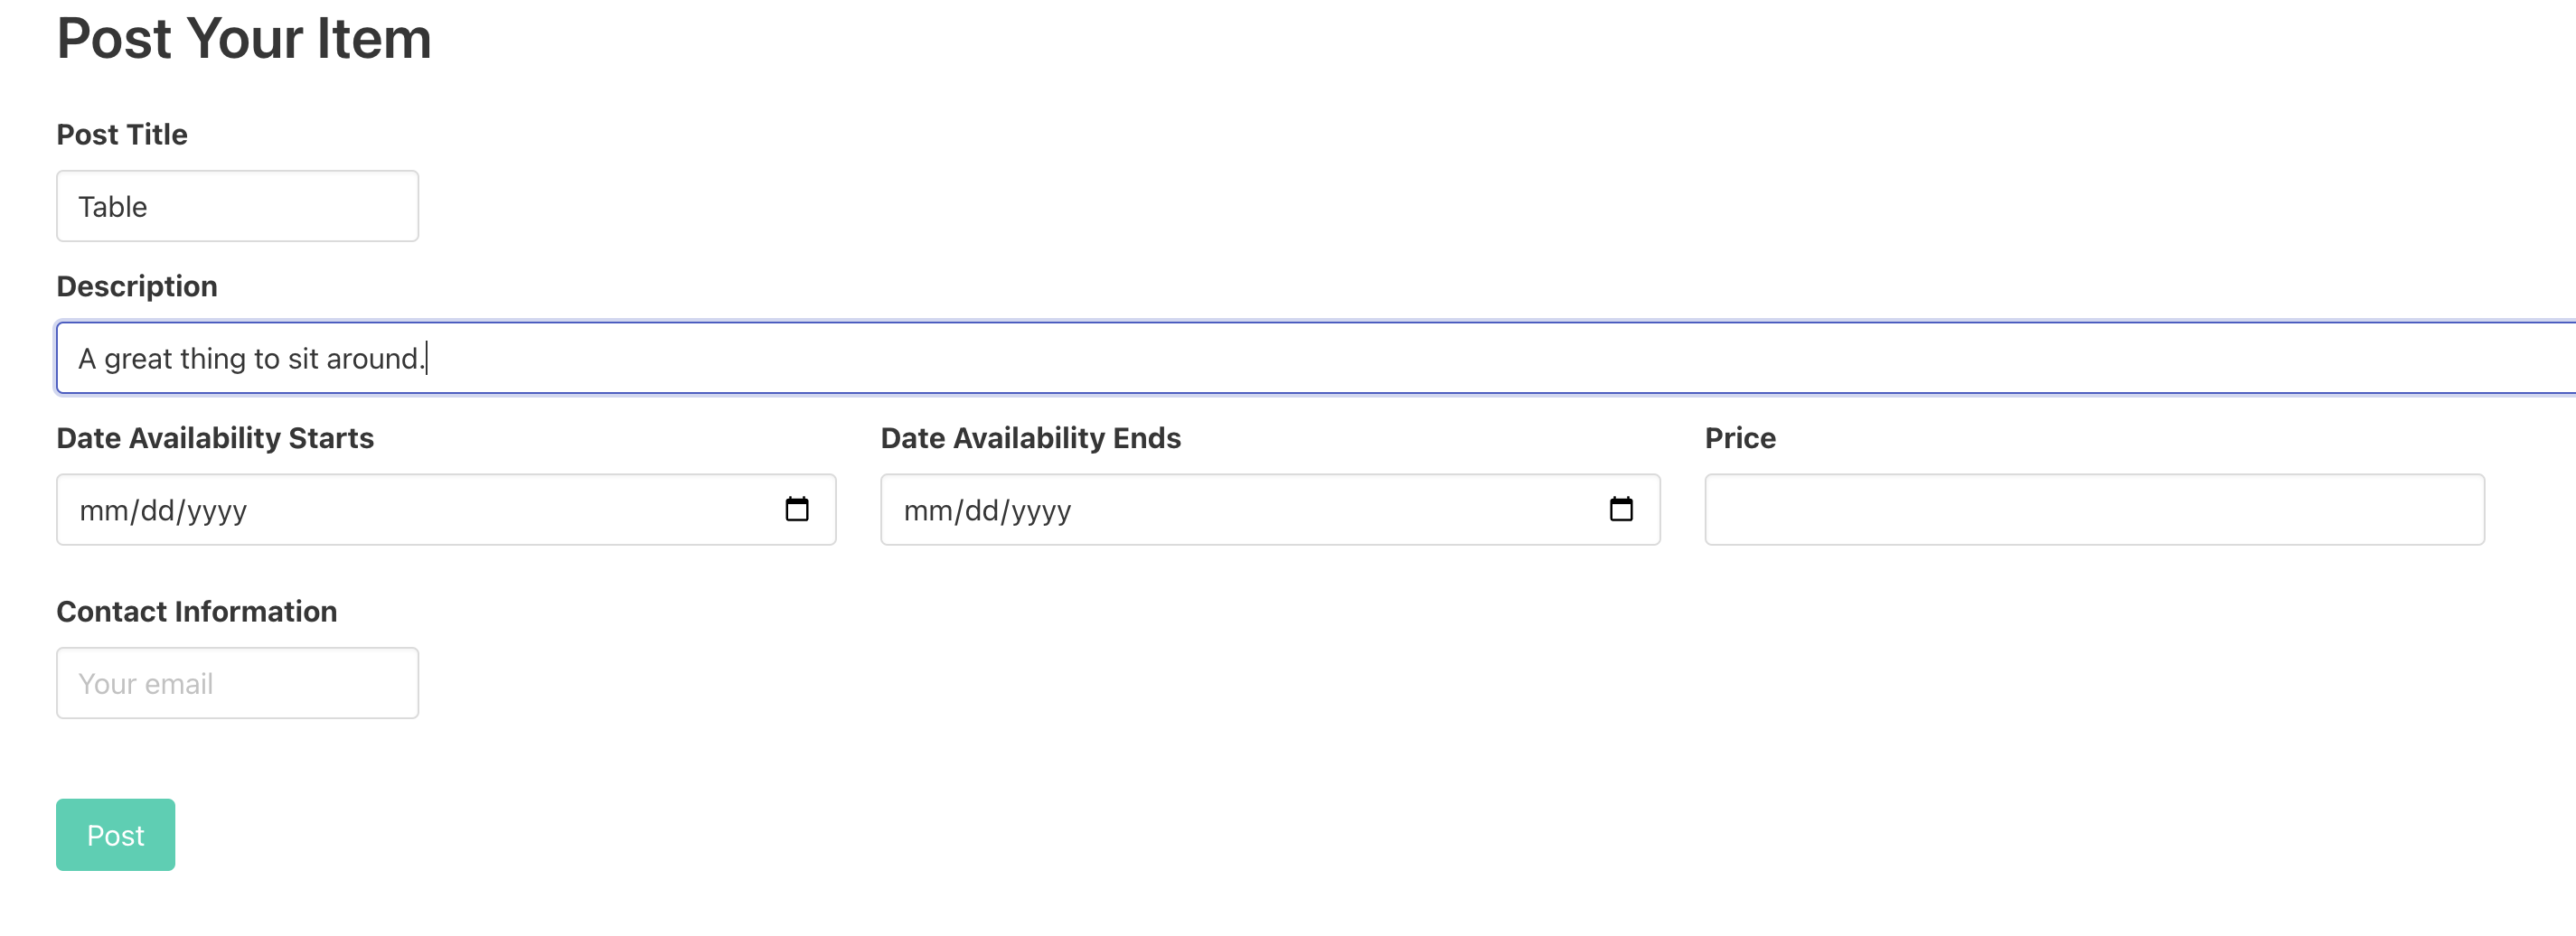Click the Price label
The height and width of the screenshot is (936, 2576).
1739,438
